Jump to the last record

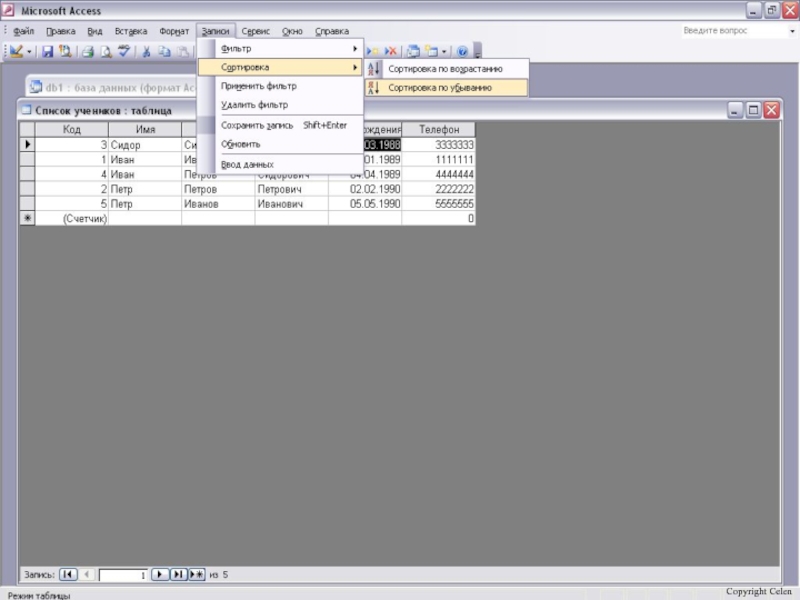178,575
